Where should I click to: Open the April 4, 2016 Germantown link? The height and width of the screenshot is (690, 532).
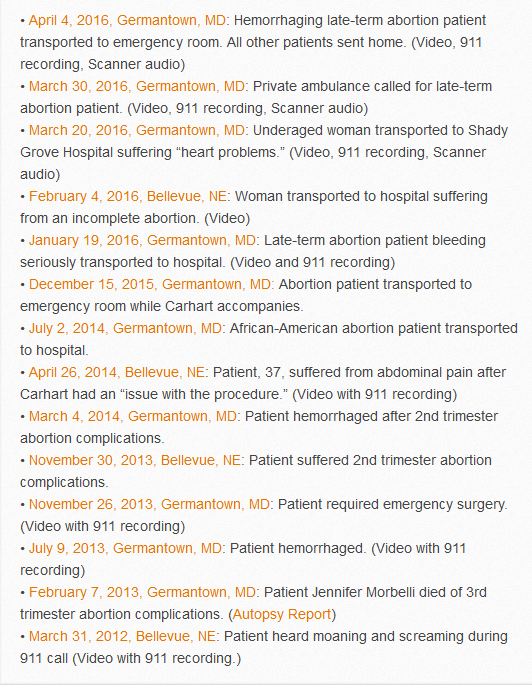(x=127, y=21)
